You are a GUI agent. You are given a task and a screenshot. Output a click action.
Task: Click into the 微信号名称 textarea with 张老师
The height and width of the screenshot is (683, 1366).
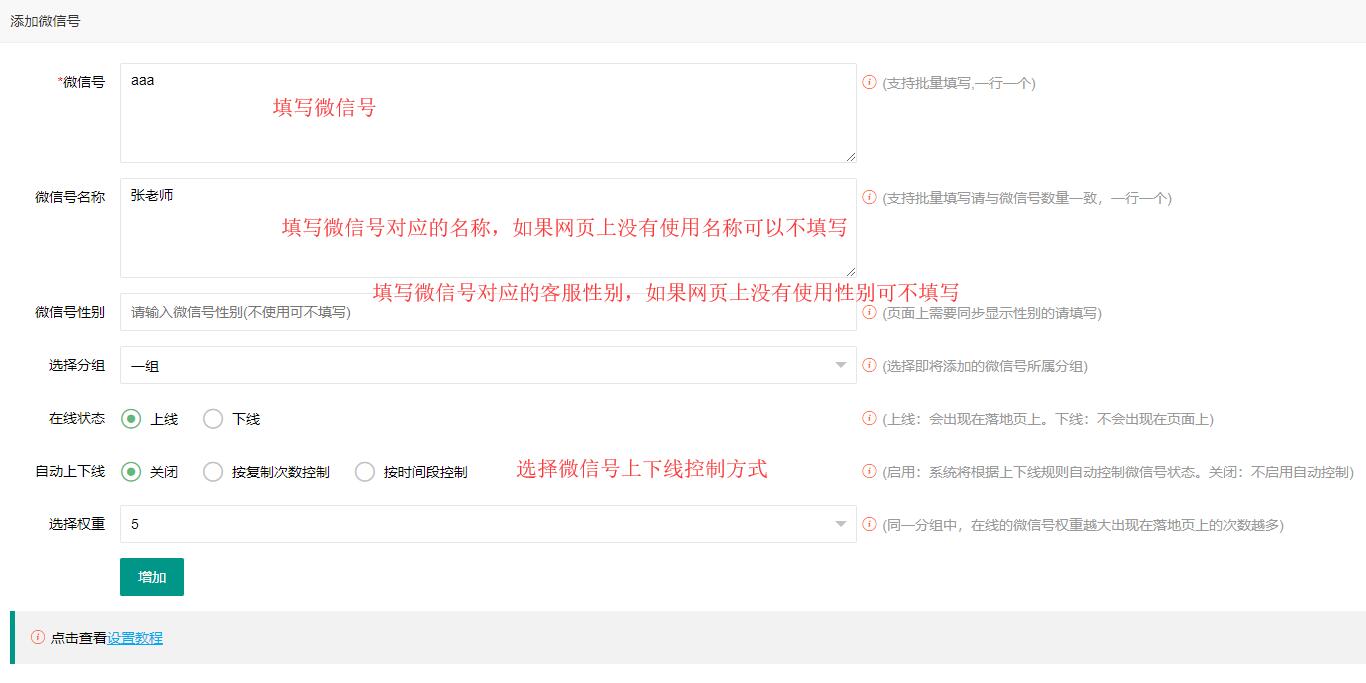click(488, 228)
